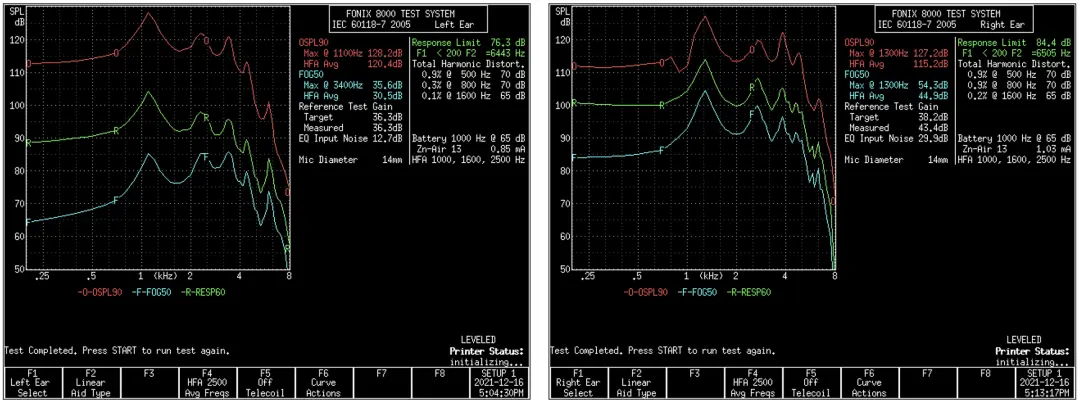
Task: Select OSPL90 legend entry under right graph
Action: 644,293
